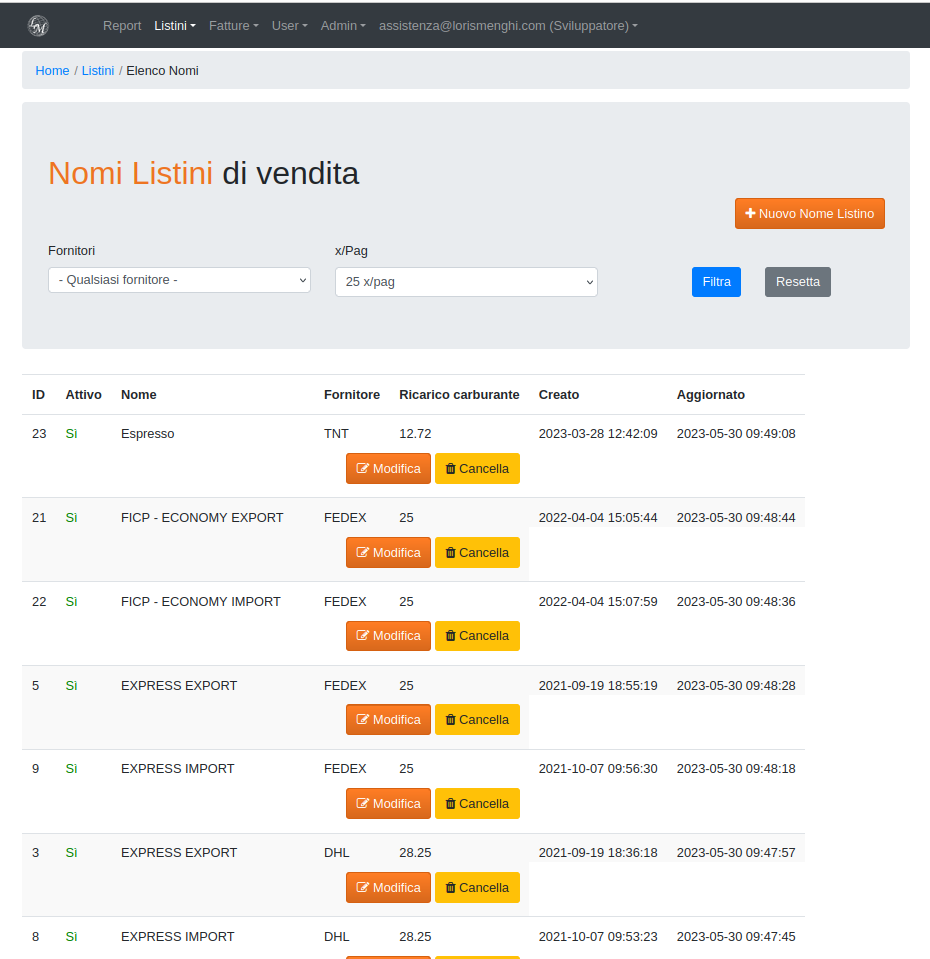Delete the Espresso TNT row using Cancella

coord(477,469)
